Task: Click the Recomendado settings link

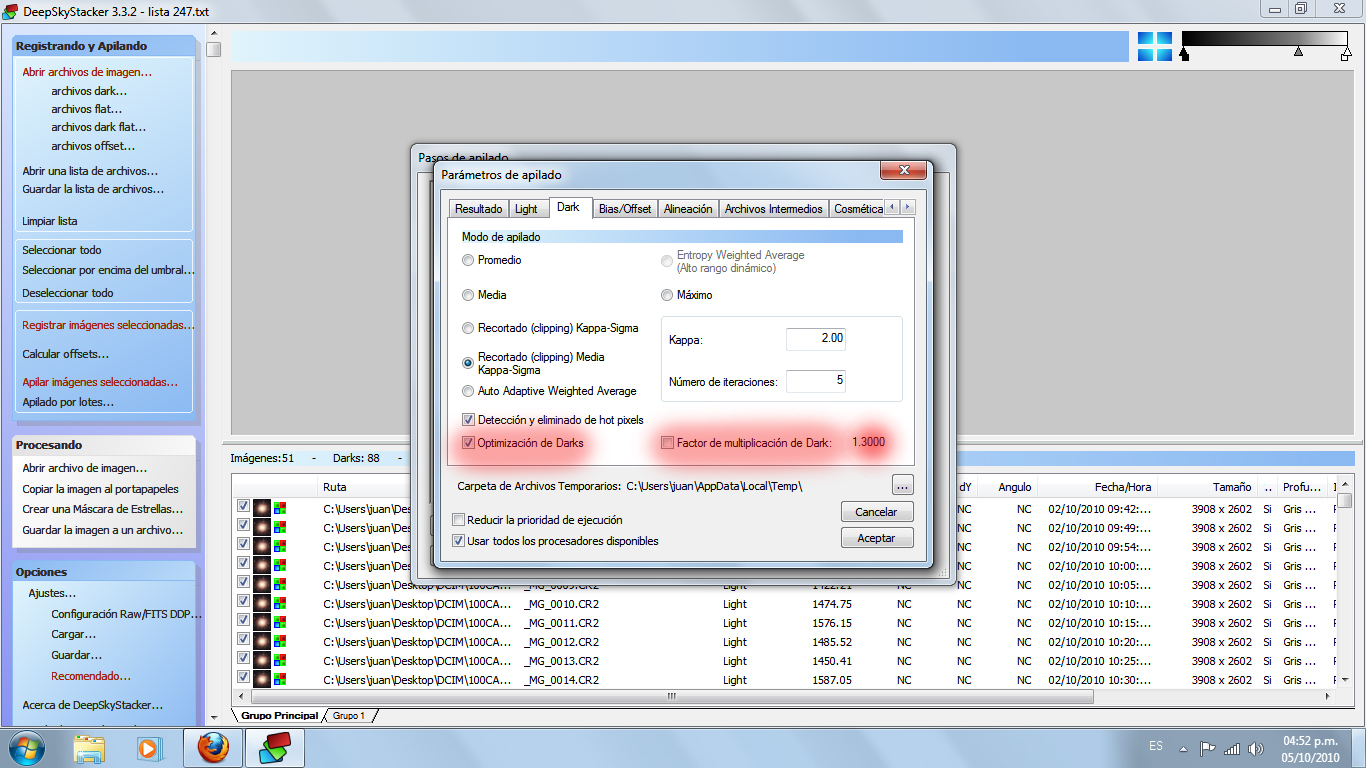Action: coord(91,676)
